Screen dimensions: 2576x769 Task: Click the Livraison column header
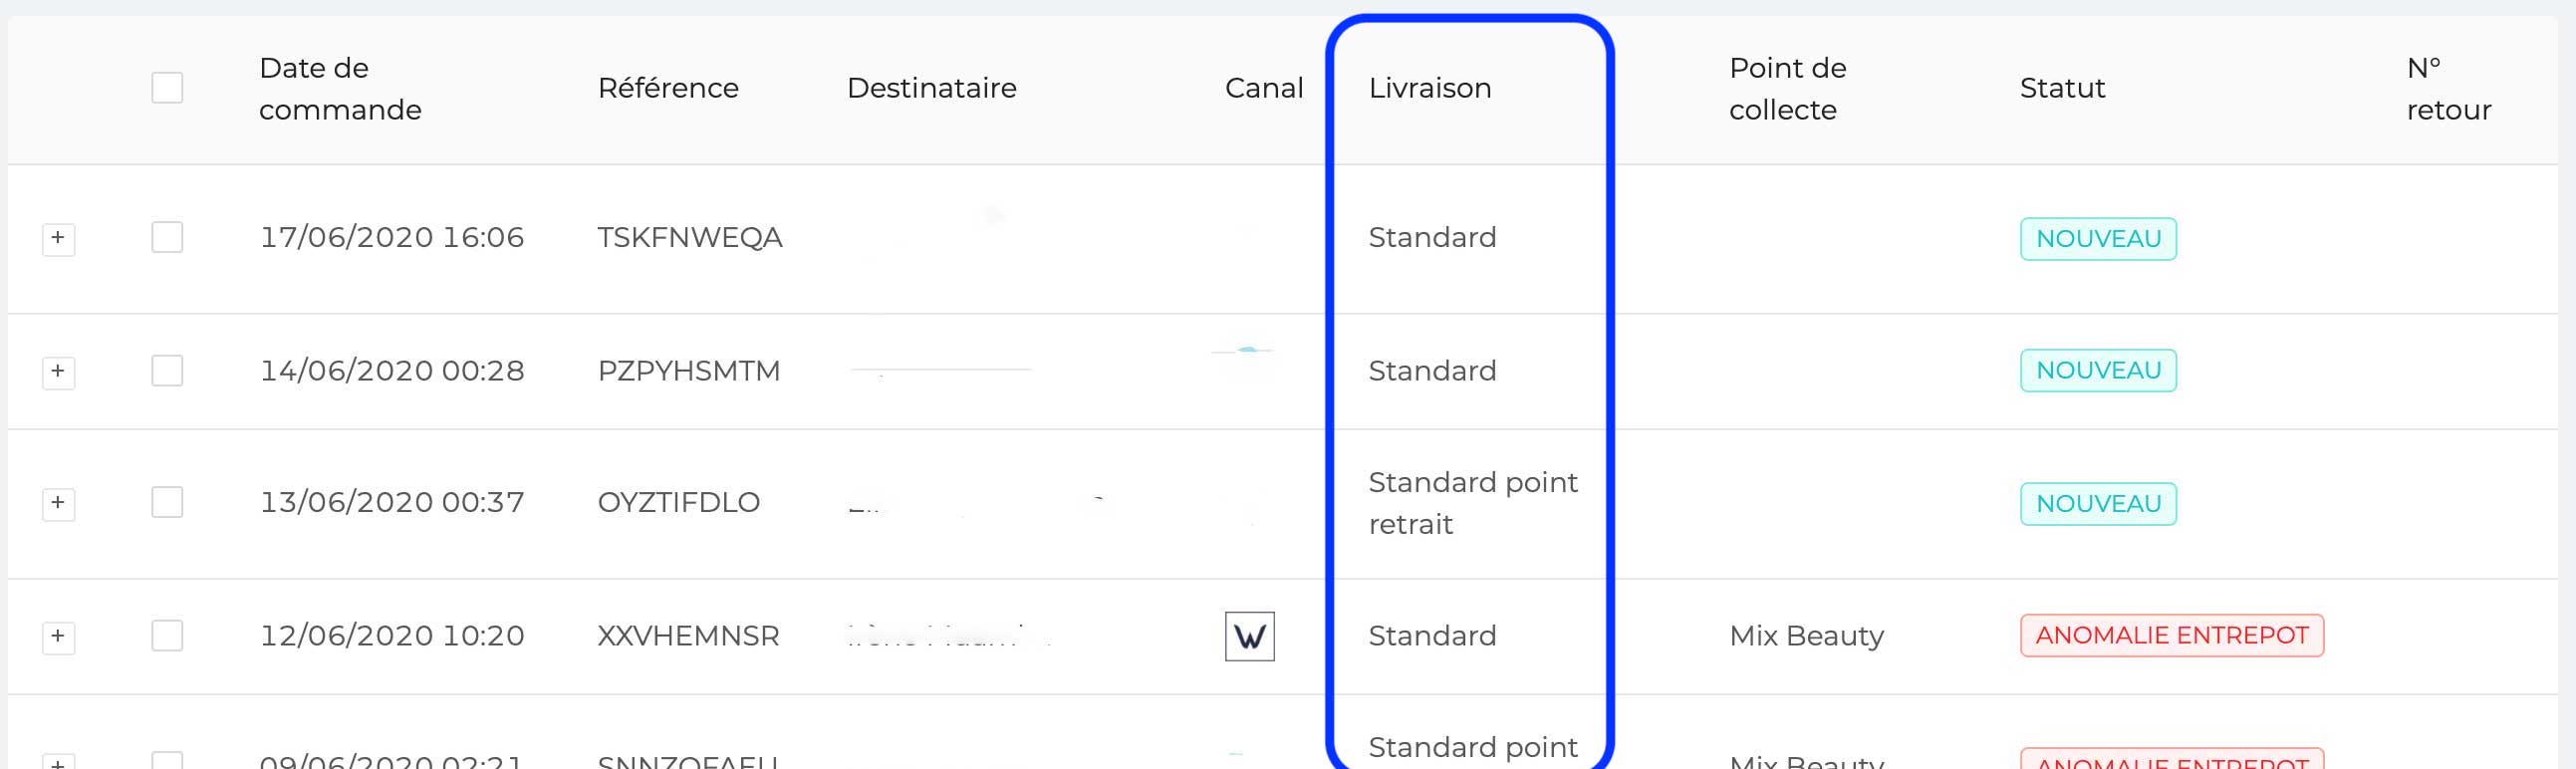tap(1429, 88)
